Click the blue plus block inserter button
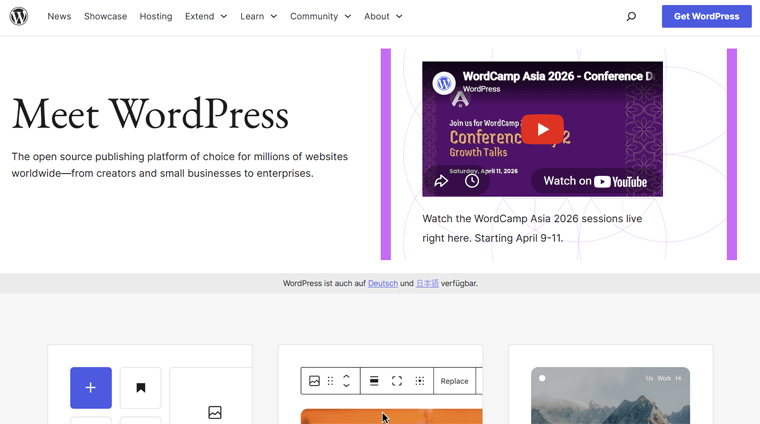Image resolution: width=760 pixels, height=424 pixels. (91, 388)
